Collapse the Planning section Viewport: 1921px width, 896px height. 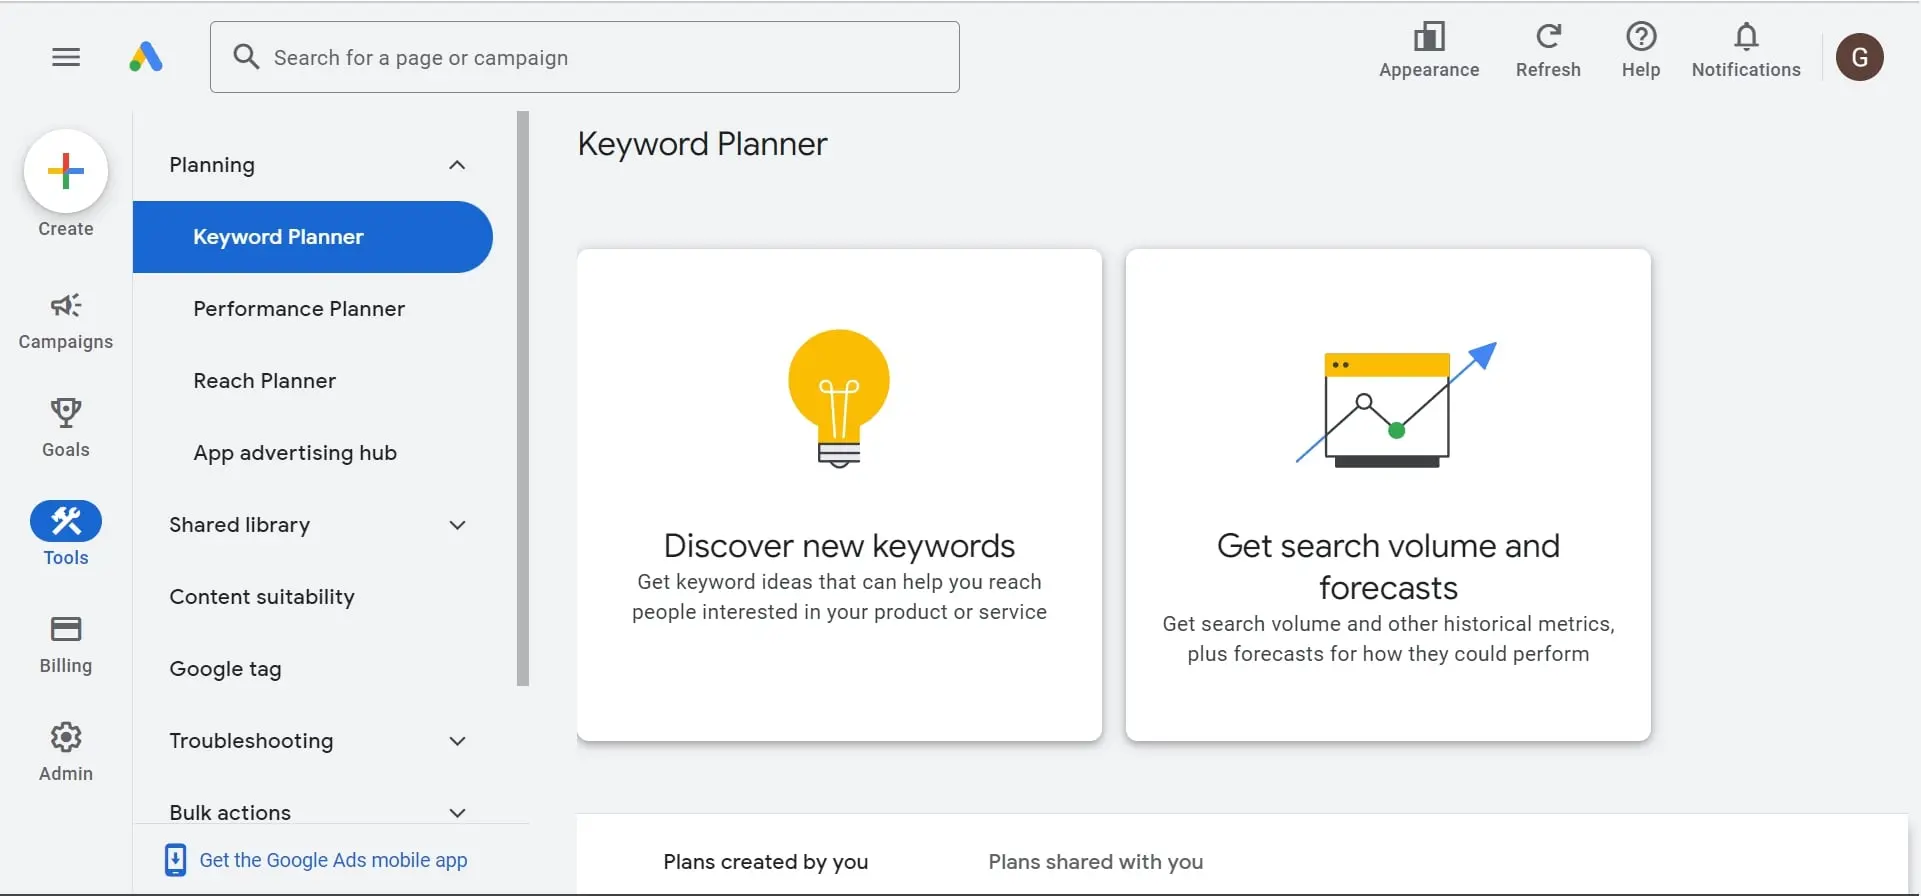pos(457,165)
